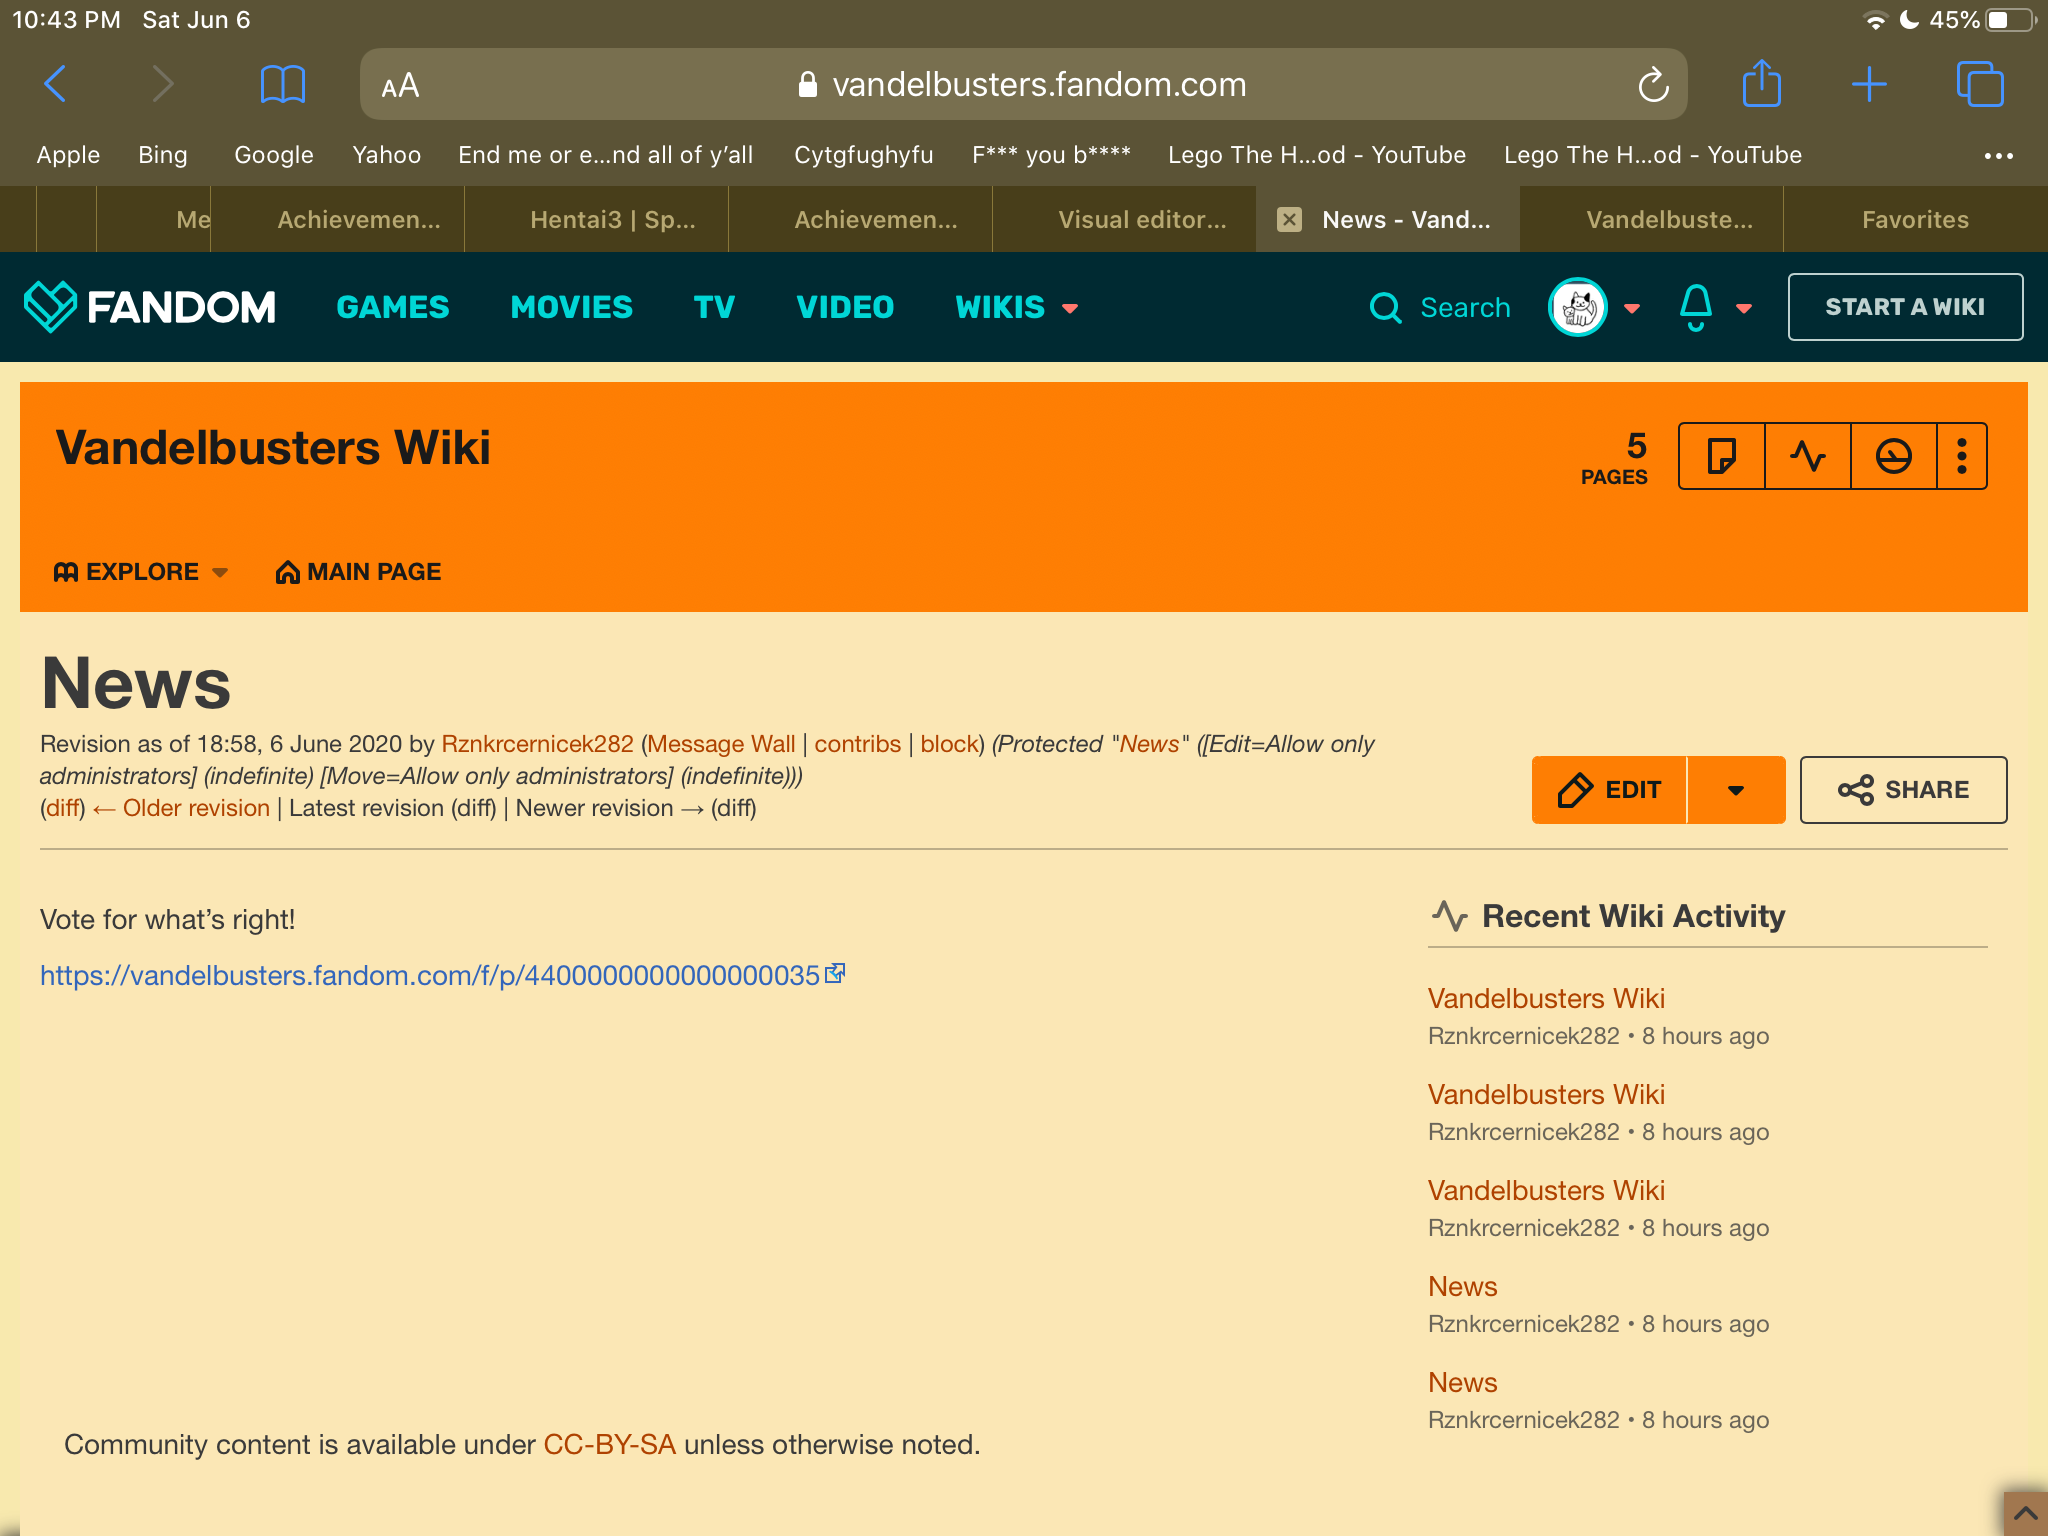Expand the EXPLORE navigation menu

click(x=141, y=572)
